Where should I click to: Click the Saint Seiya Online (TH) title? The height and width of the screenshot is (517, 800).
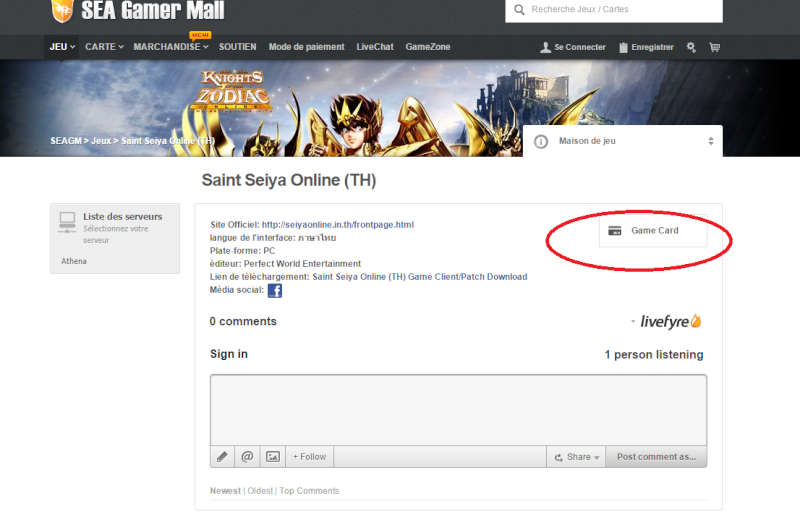289,180
